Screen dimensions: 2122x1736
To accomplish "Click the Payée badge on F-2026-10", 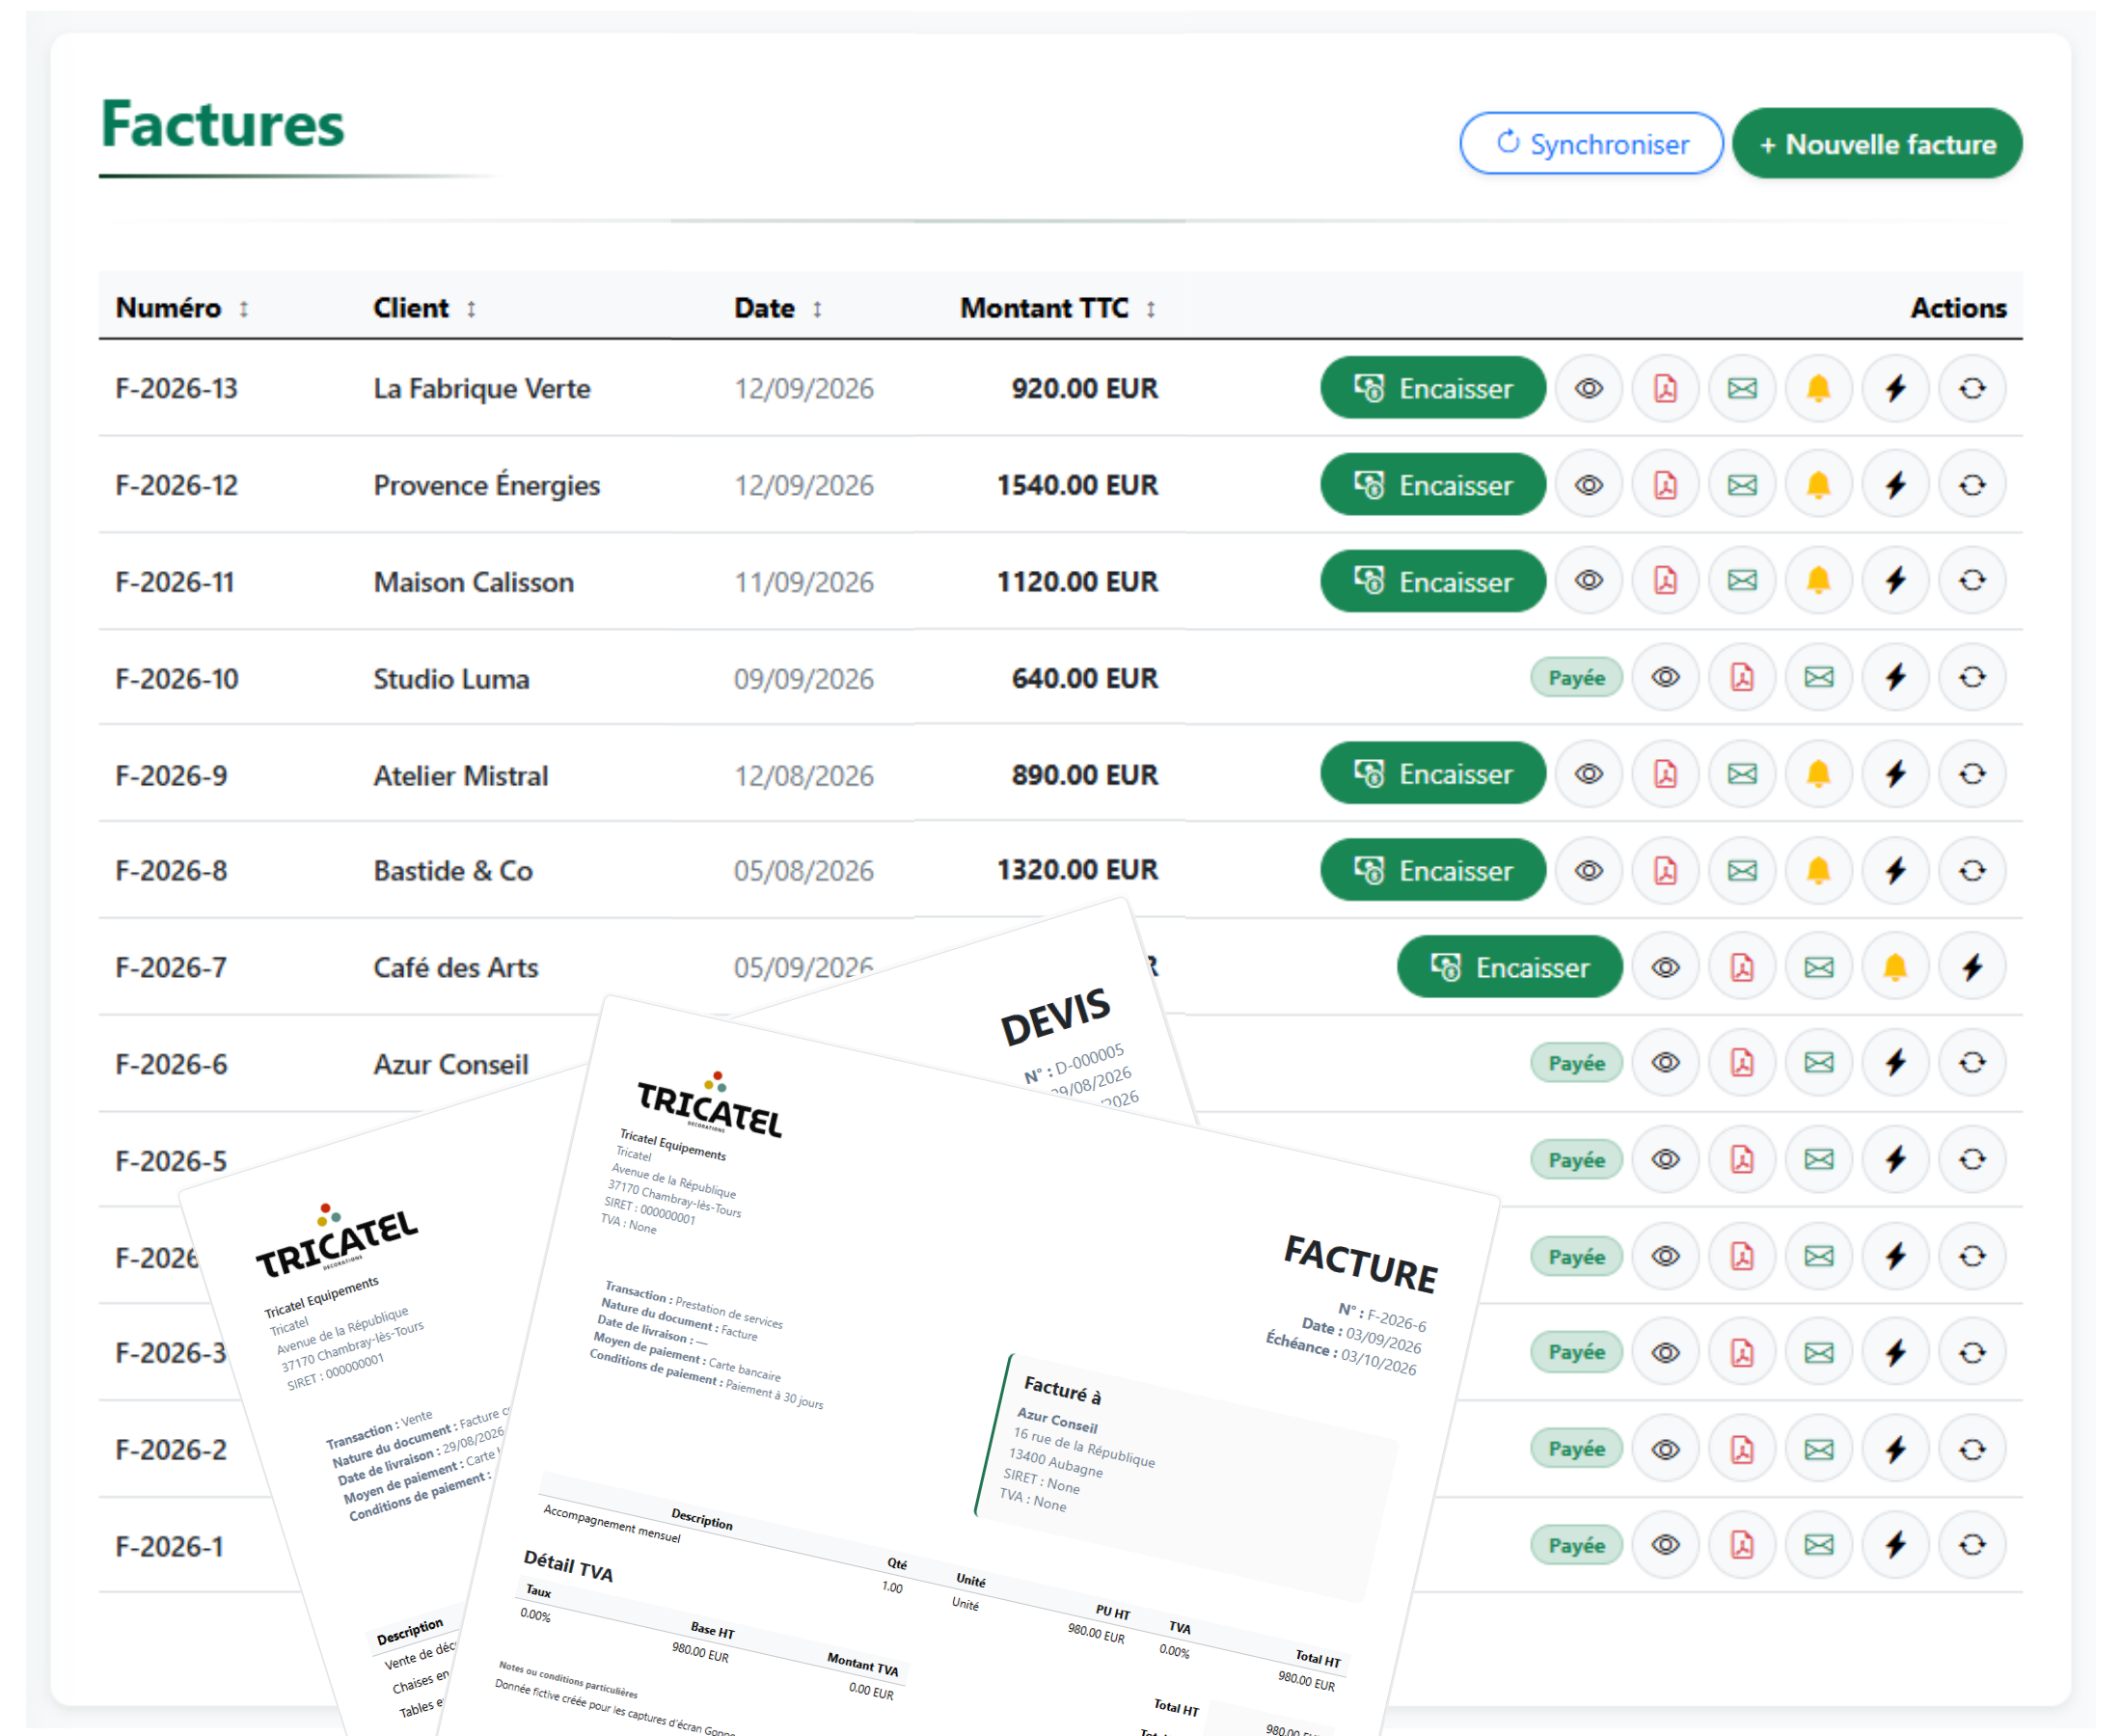I will pyautogui.click(x=1576, y=678).
